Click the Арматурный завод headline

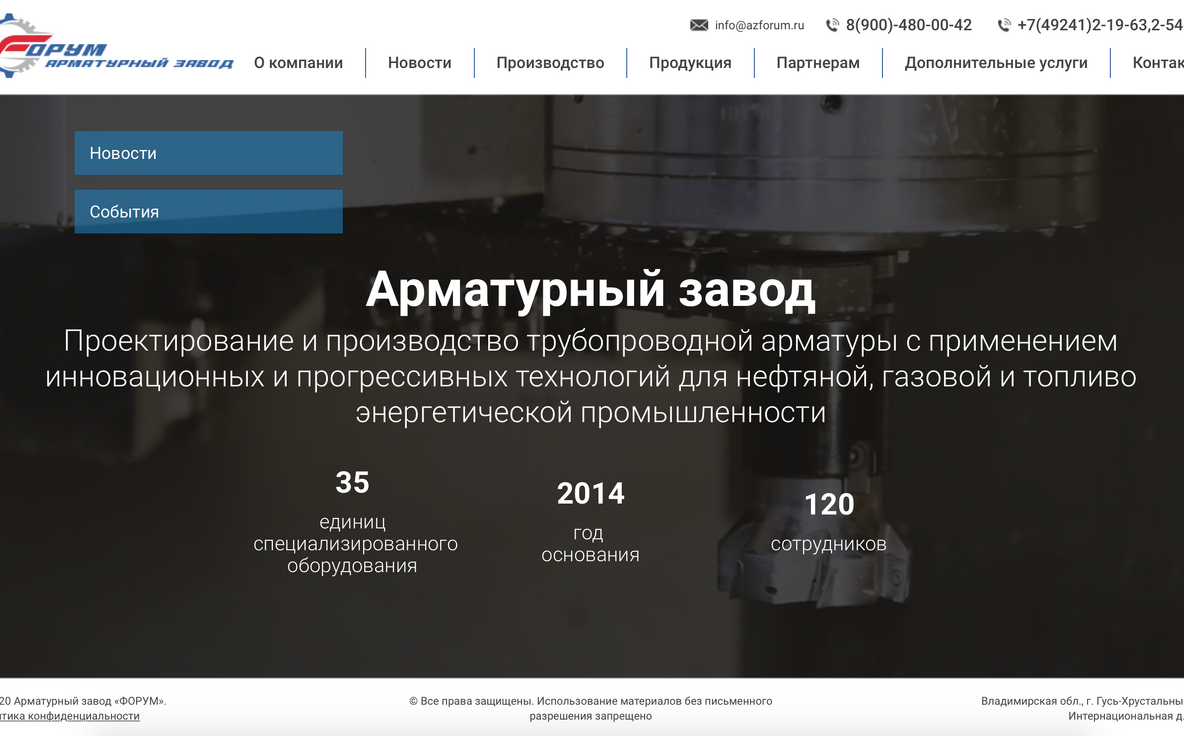(590, 289)
